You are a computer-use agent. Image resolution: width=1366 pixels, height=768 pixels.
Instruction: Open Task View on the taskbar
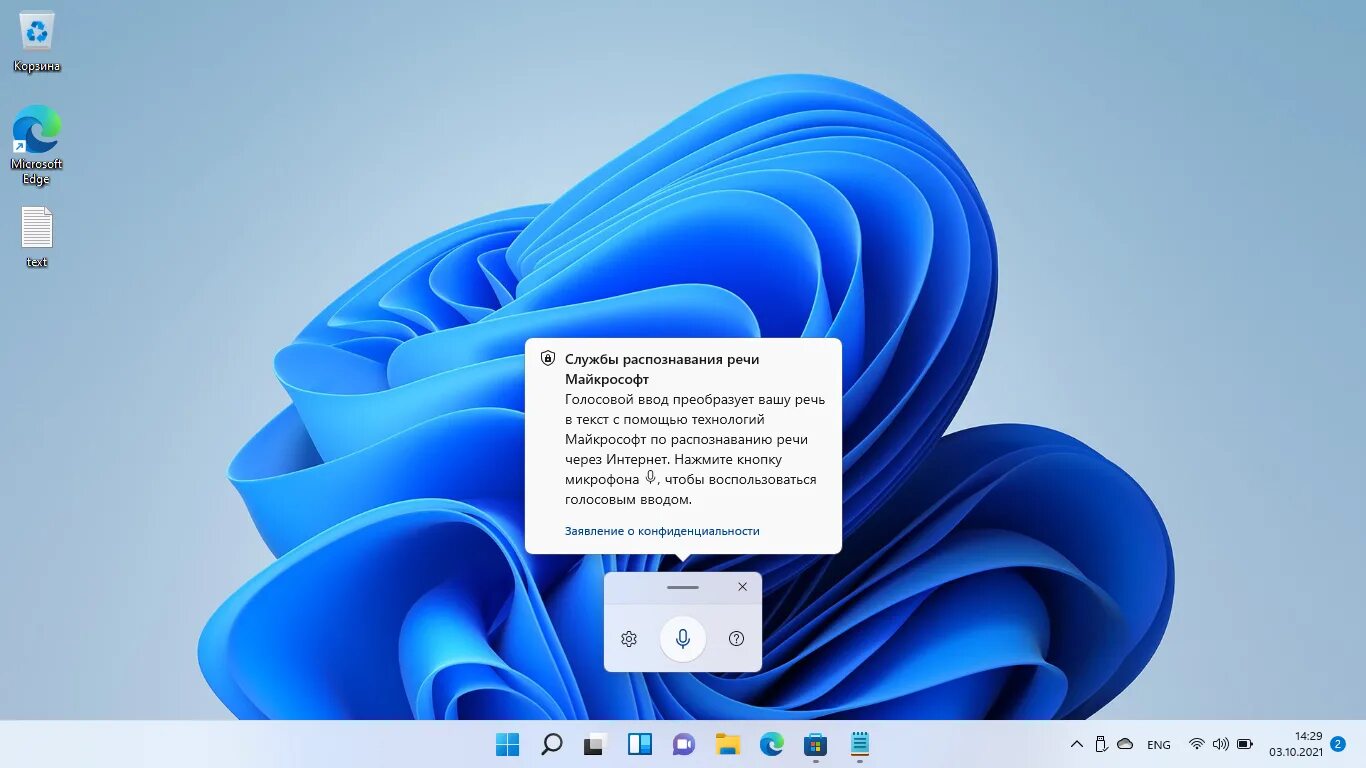click(x=596, y=744)
